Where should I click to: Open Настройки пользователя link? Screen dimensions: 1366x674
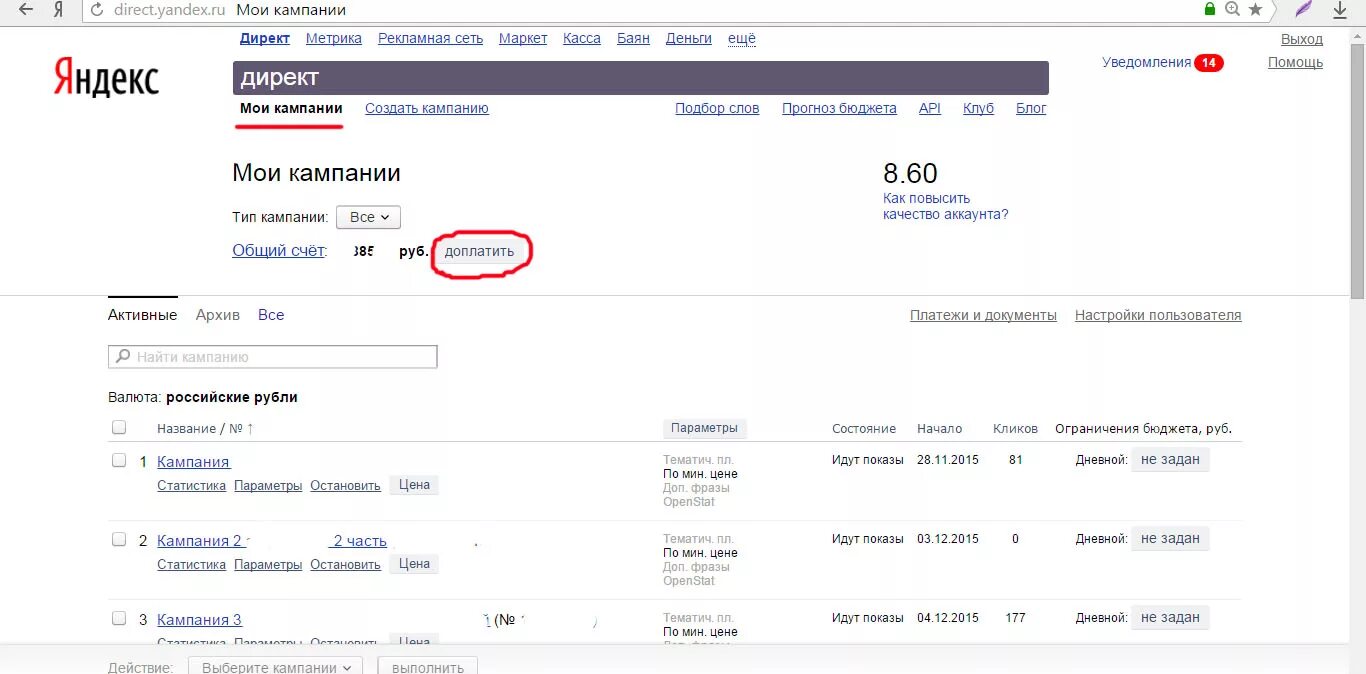coord(1158,315)
